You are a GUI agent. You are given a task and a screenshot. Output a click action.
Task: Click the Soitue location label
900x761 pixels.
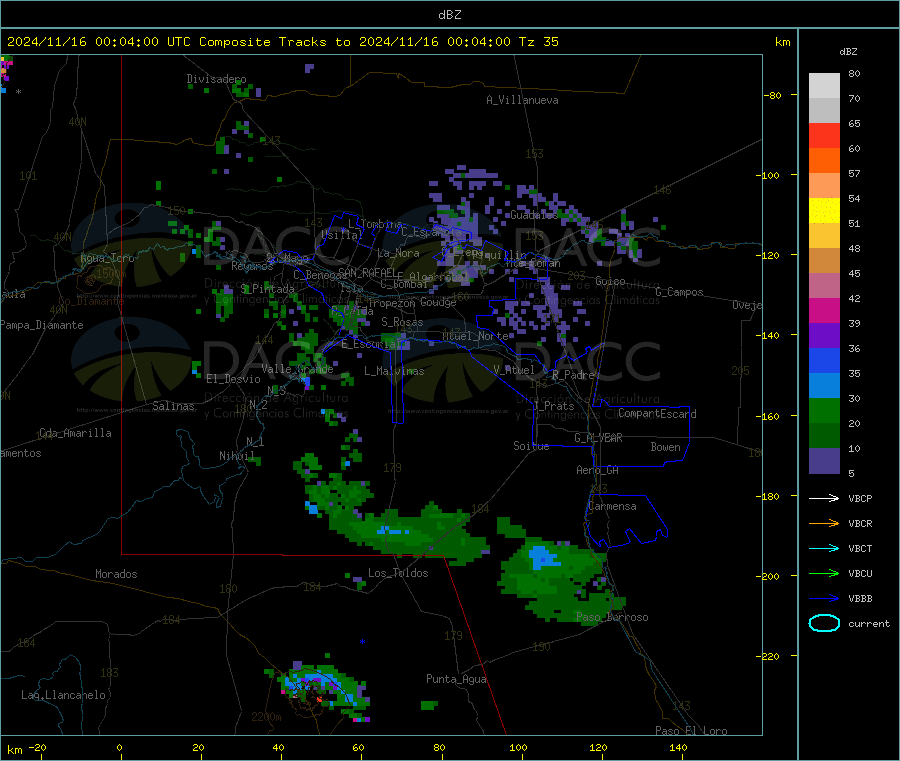[531, 446]
